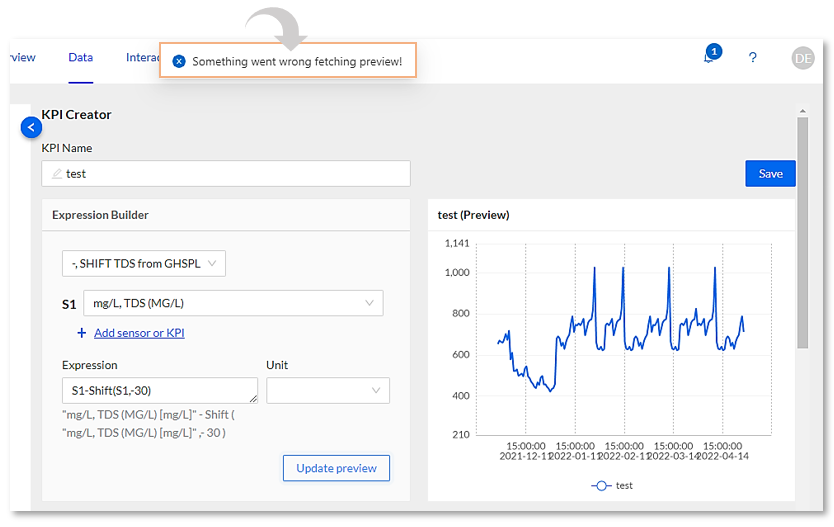
Task: Expand the S1 sensor dropdown
Action: point(233,303)
